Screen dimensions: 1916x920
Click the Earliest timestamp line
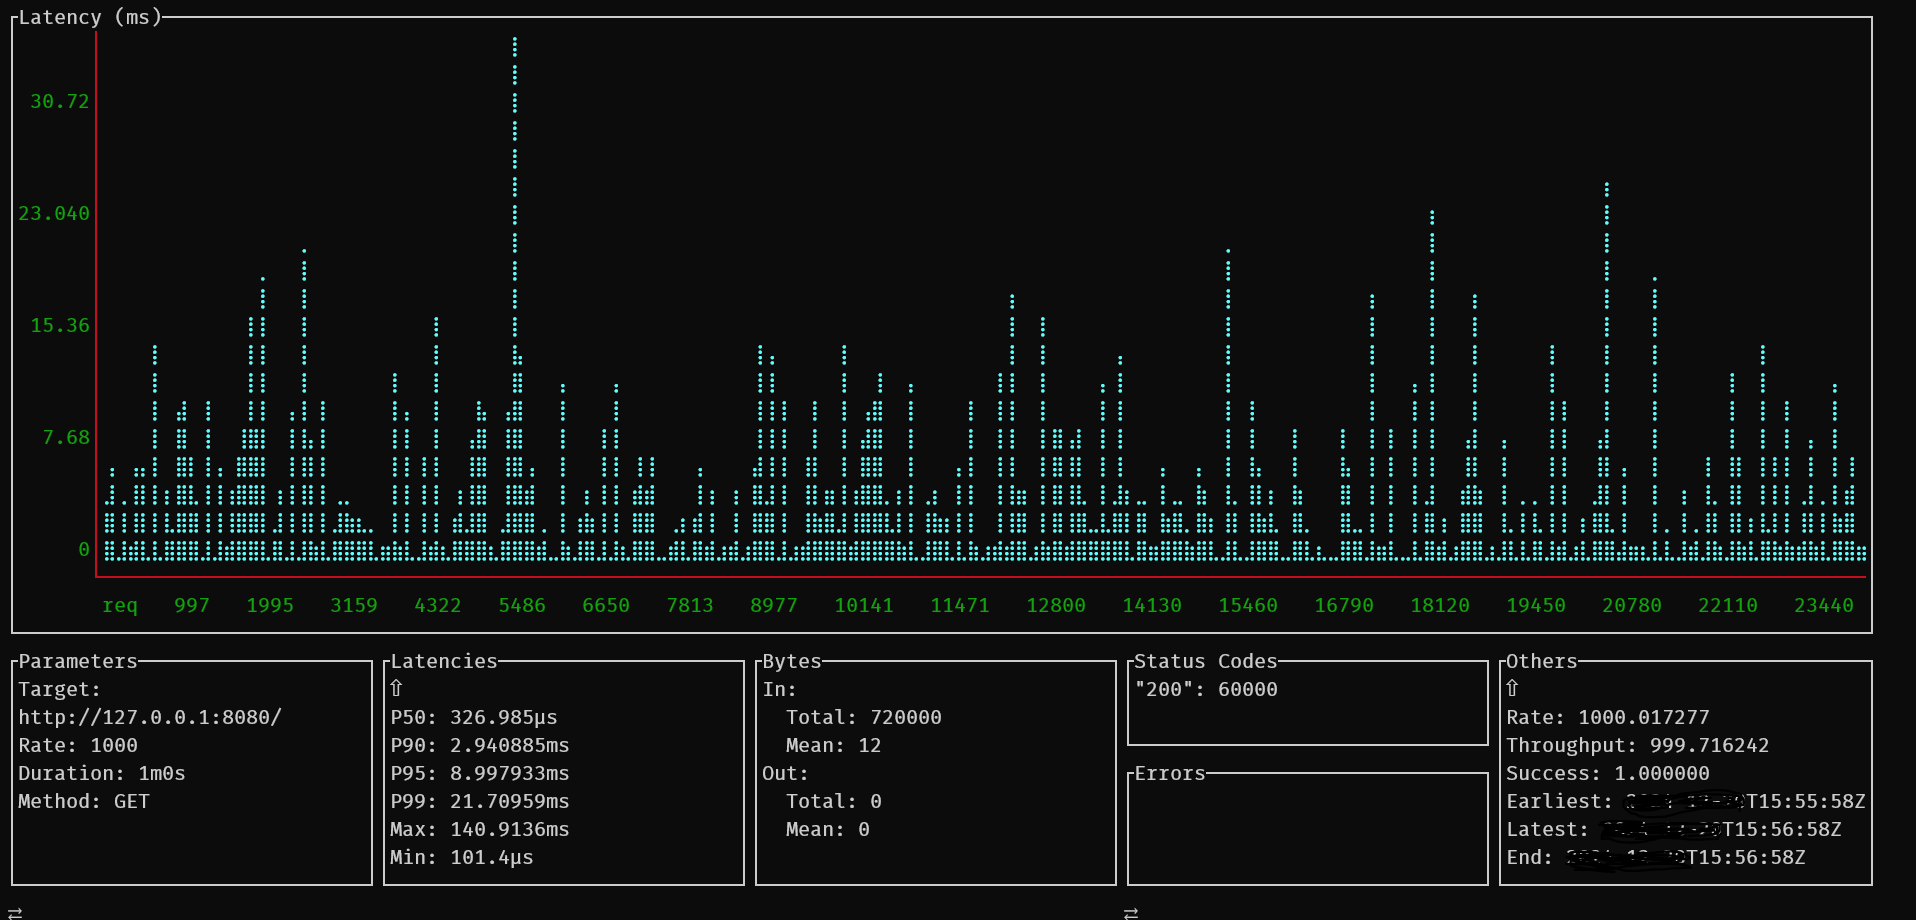coord(1686,801)
